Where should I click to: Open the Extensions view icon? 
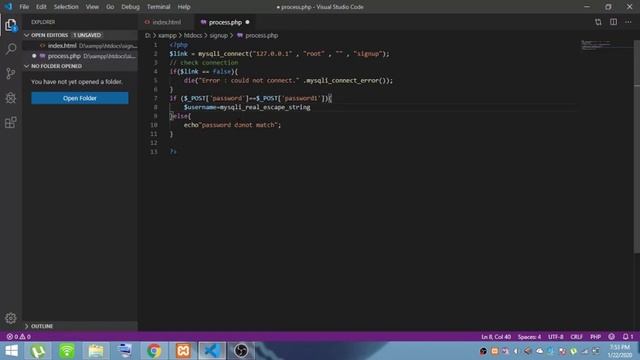tap(11, 122)
